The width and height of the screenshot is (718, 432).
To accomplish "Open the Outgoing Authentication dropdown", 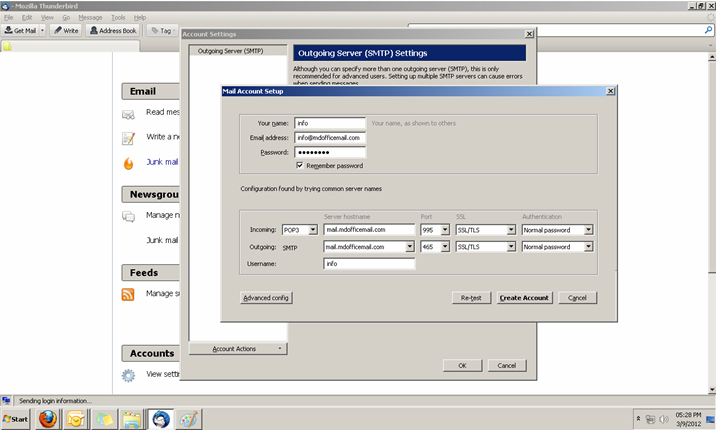I will coord(558,246).
